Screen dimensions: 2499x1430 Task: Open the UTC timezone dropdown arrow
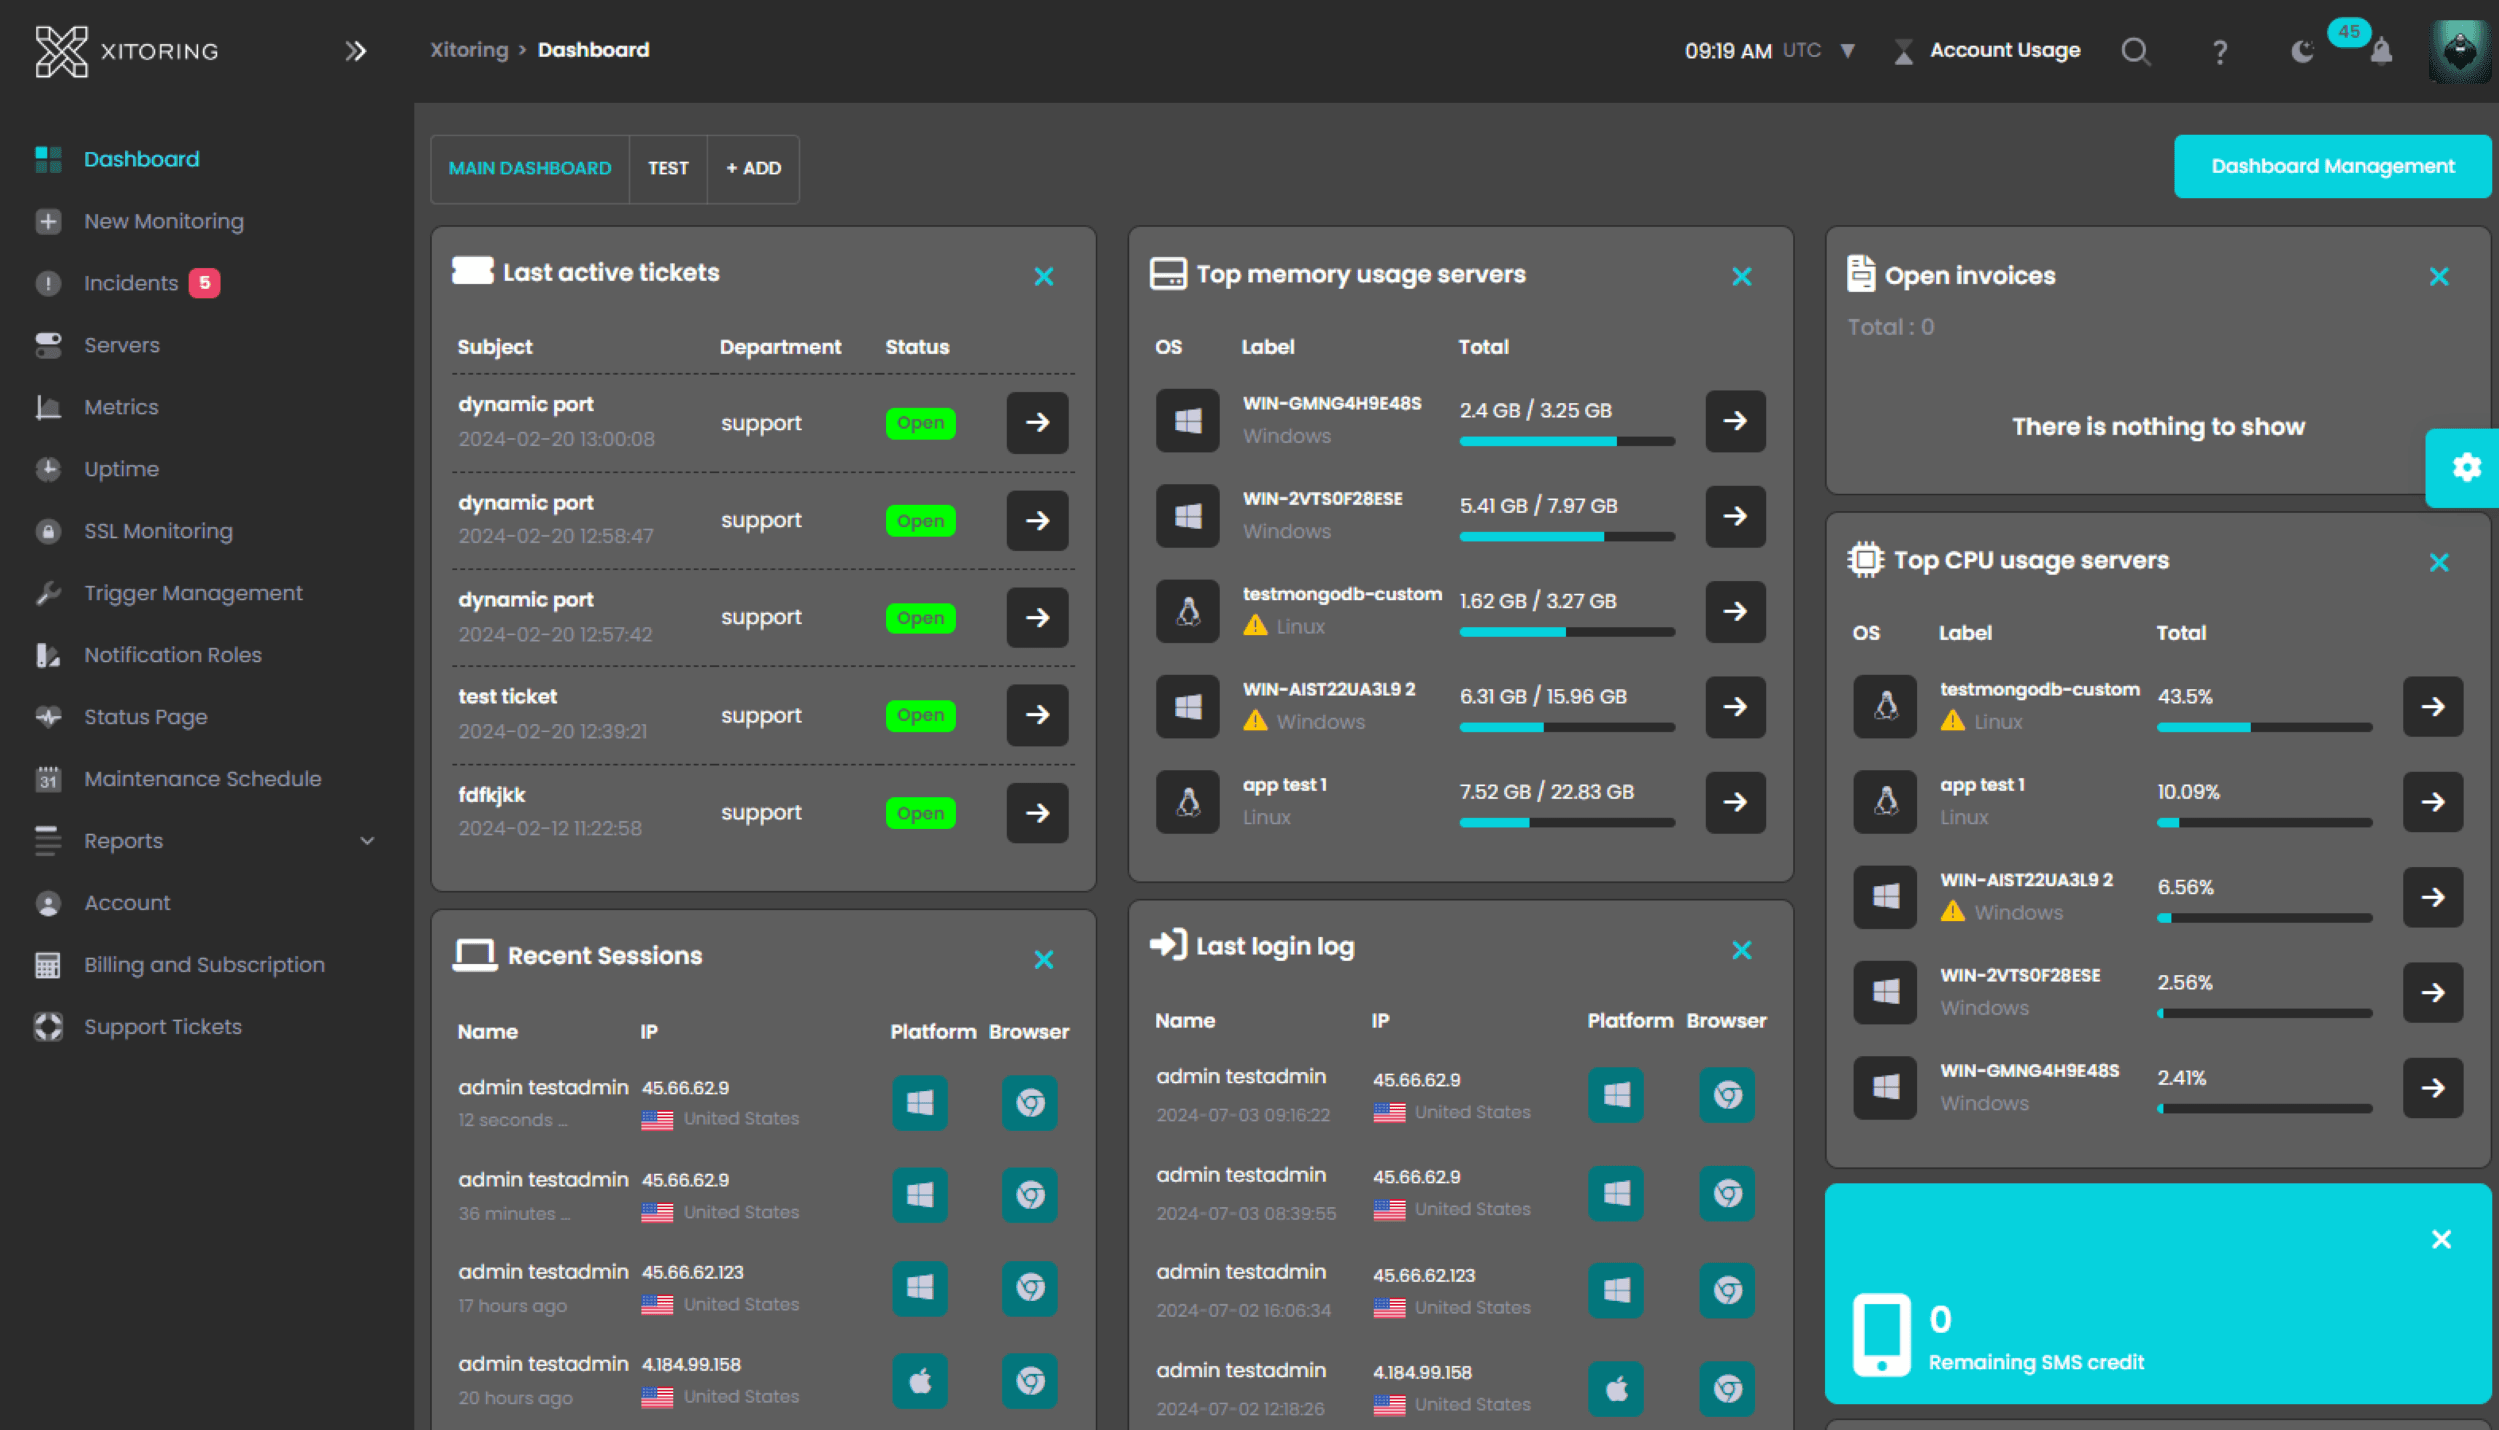click(x=1847, y=50)
